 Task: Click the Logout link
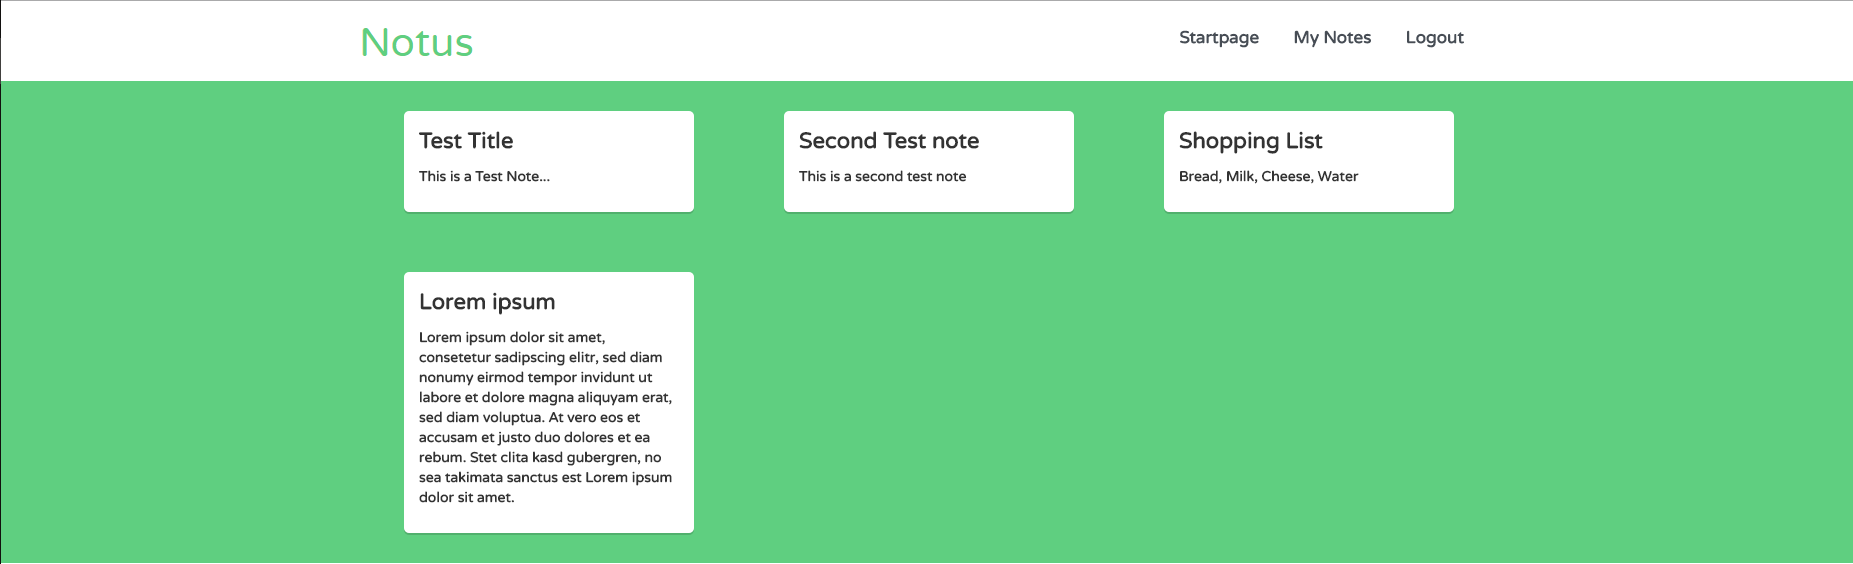1434,38
